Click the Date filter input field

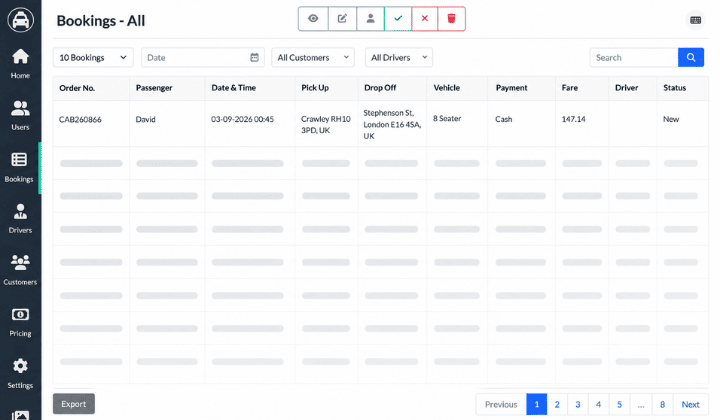click(202, 57)
